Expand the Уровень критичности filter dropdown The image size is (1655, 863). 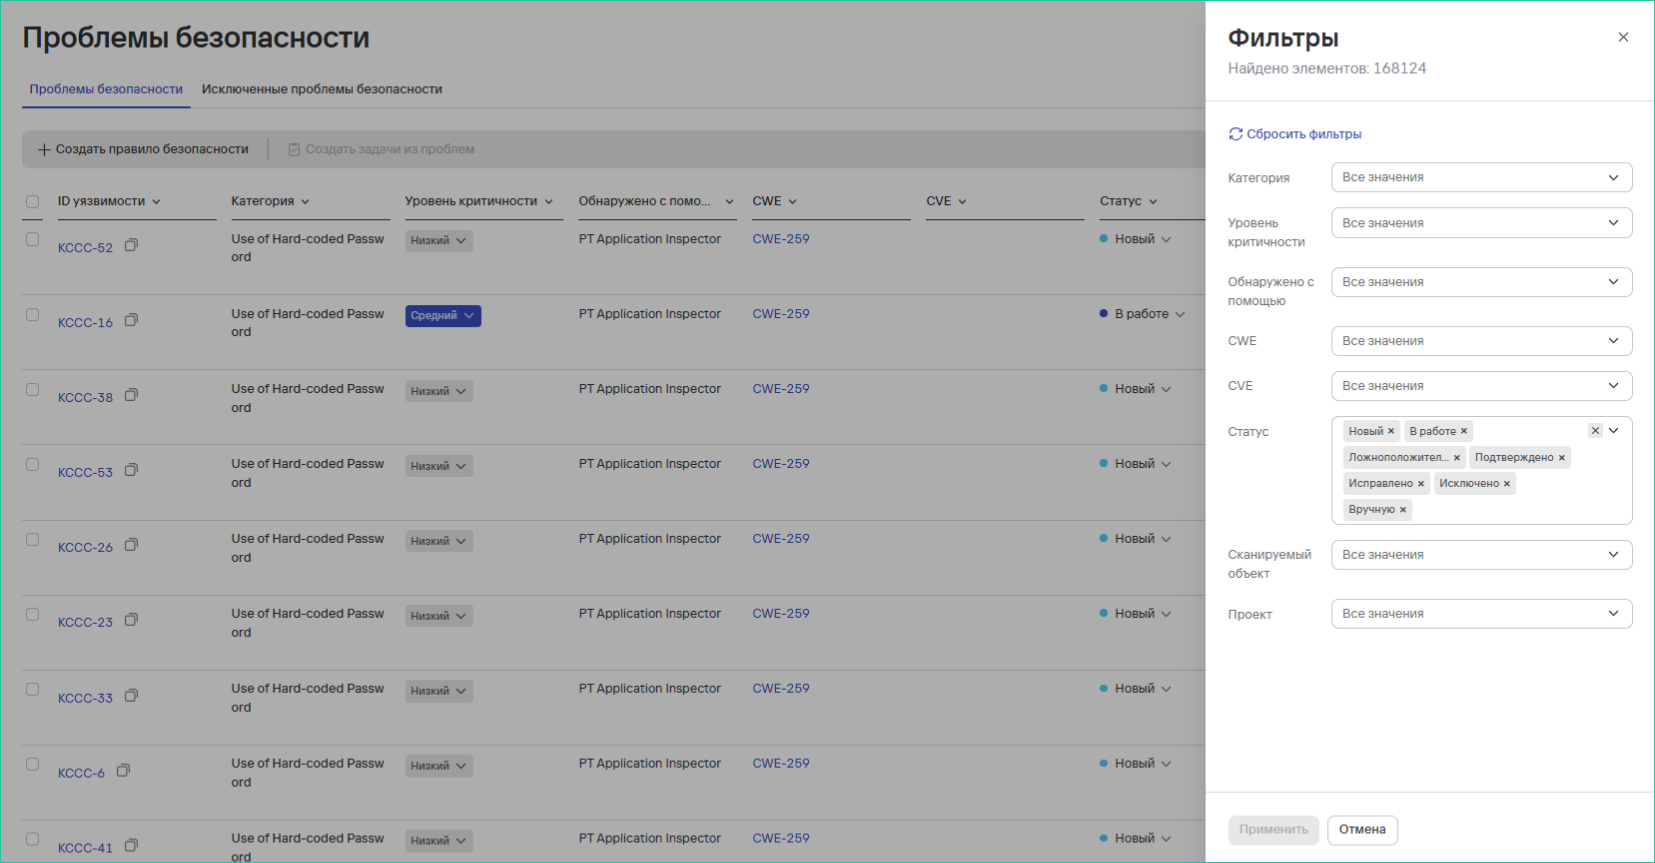(1481, 223)
